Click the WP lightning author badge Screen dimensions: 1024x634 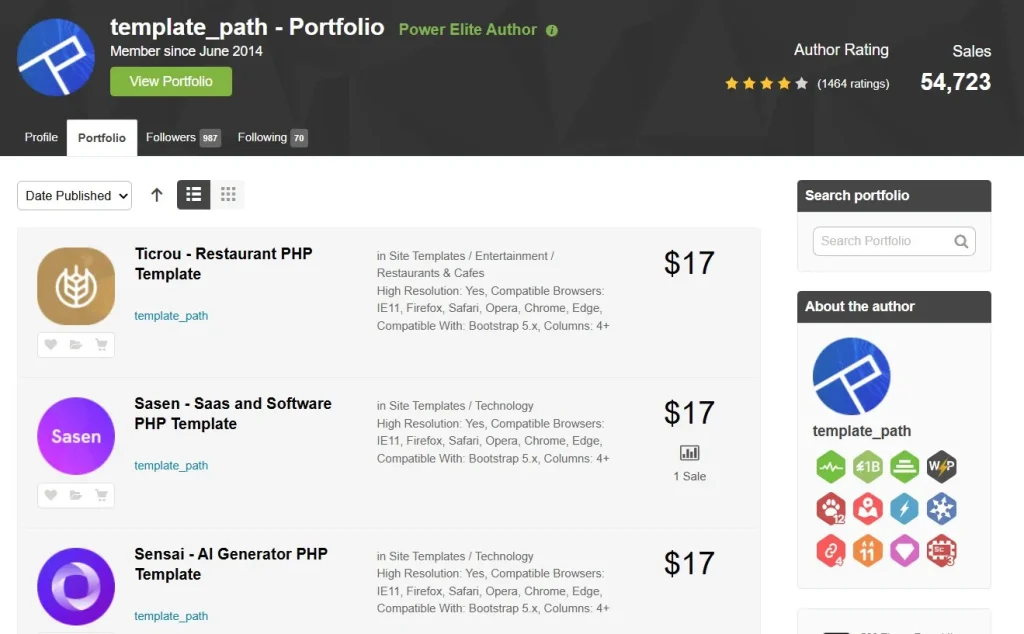coord(941,466)
